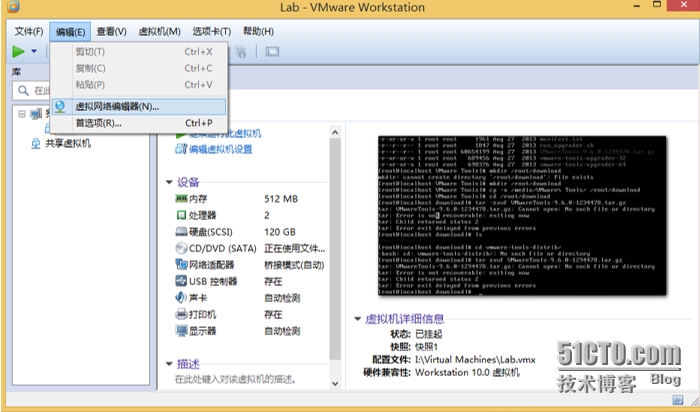Click the 512 MB memory value
Screen dimensions: 700x412
pyautogui.click(x=281, y=199)
